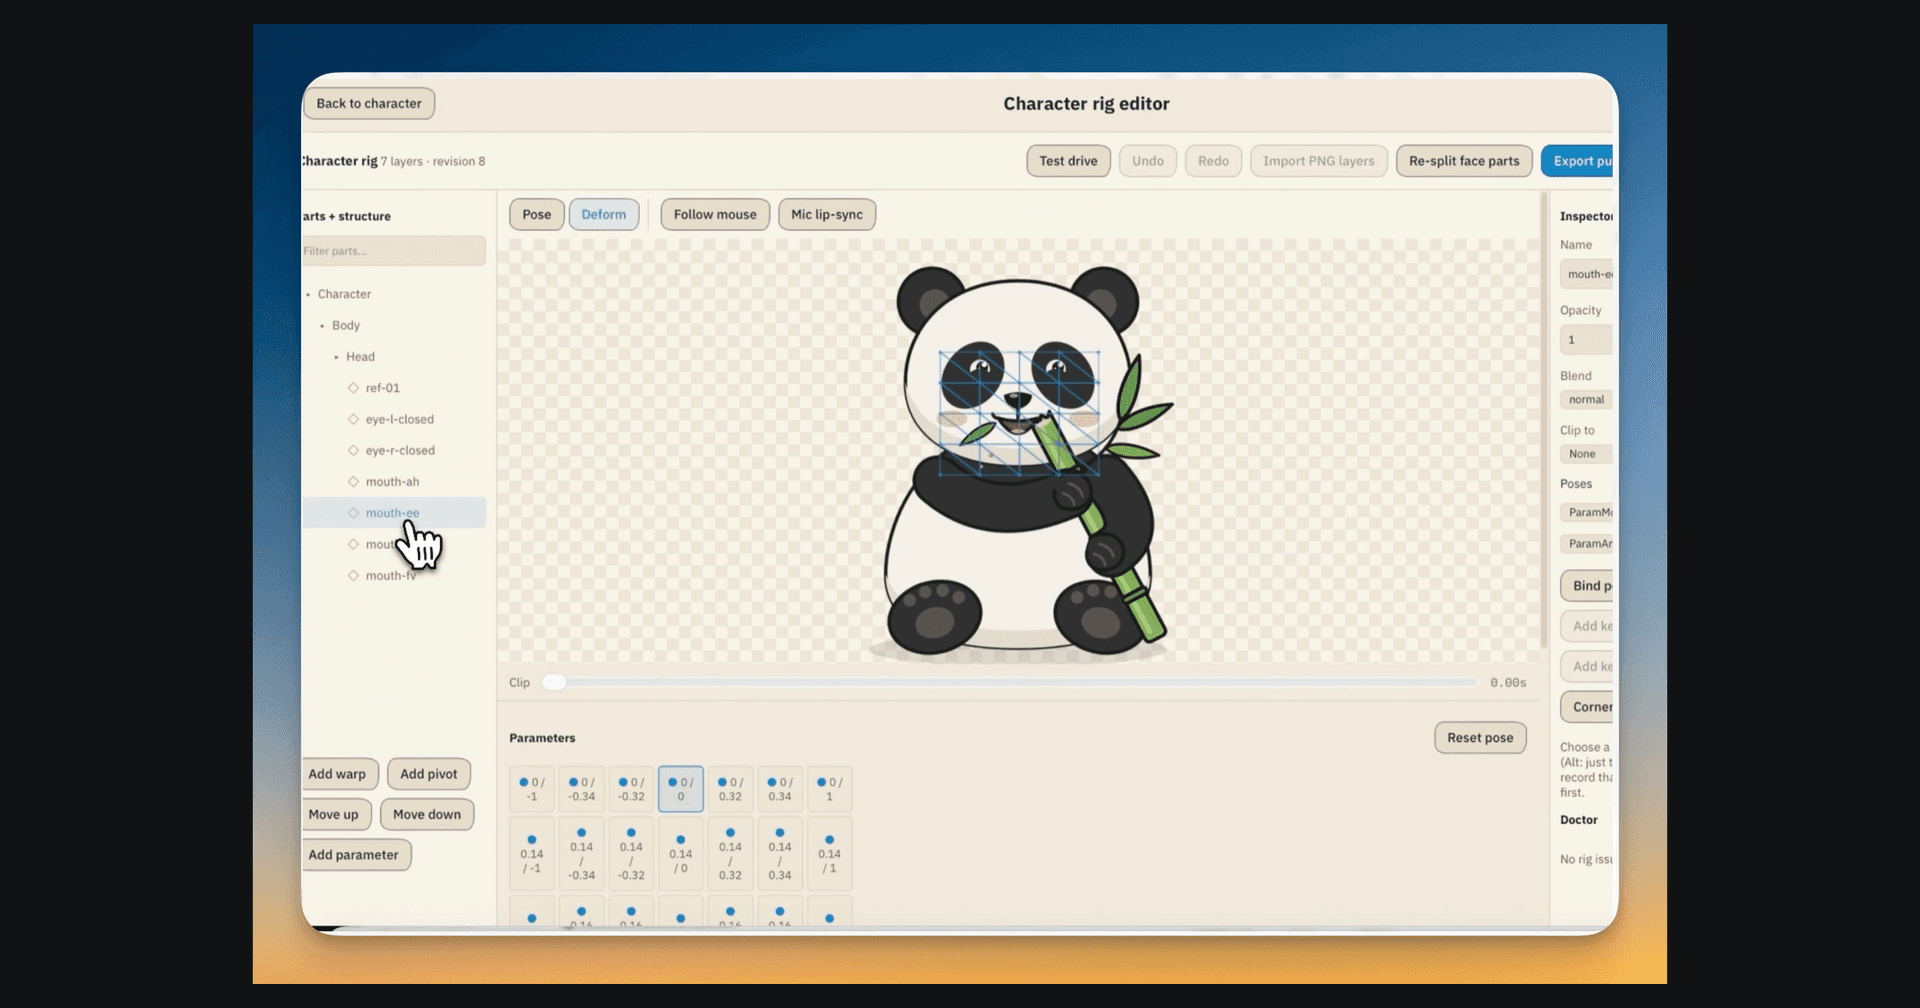Add a new parameter
The width and height of the screenshot is (1920, 1008).
click(x=356, y=855)
